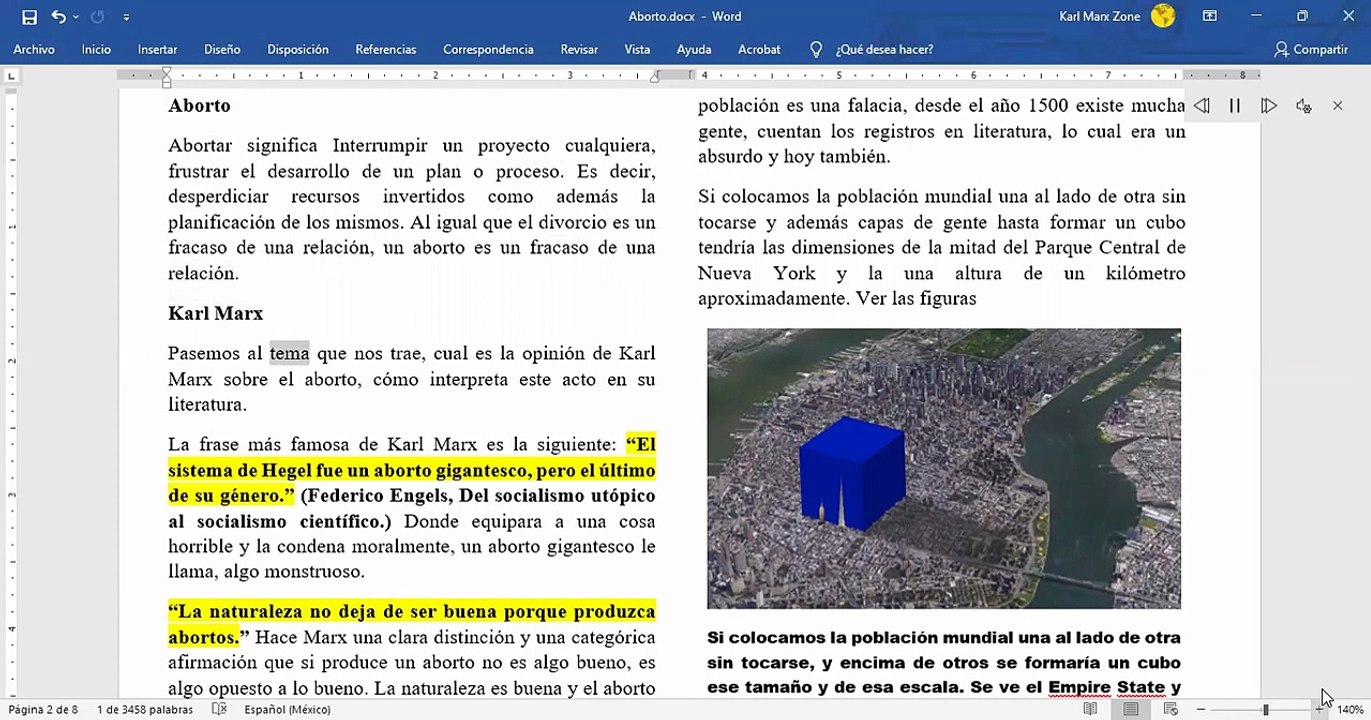Switch to the Correspondencia tab
This screenshot has width=1371, height=720.
(x=488, y=49)
